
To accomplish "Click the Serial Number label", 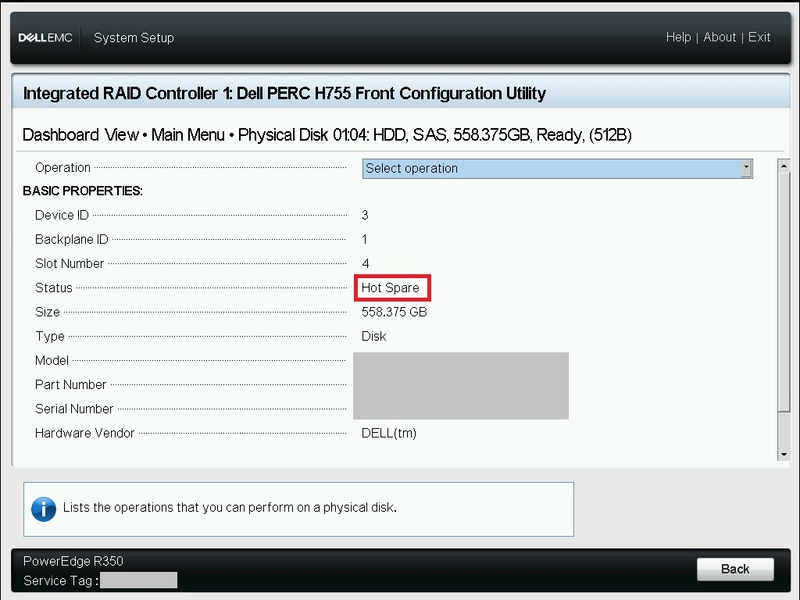I will pos(74,409).
